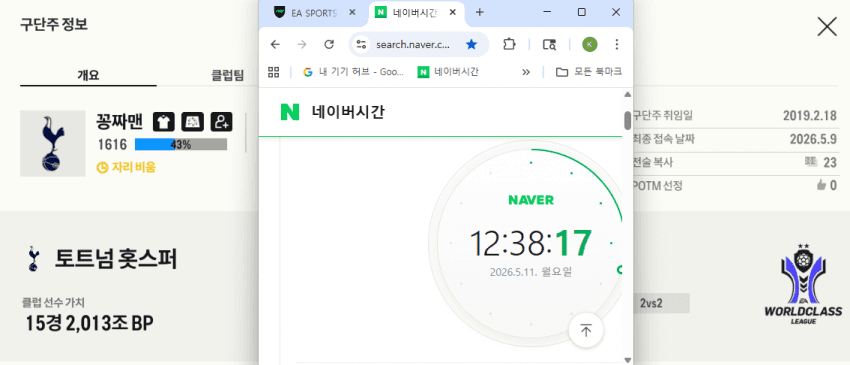Reload the current page

pos(329,44)
